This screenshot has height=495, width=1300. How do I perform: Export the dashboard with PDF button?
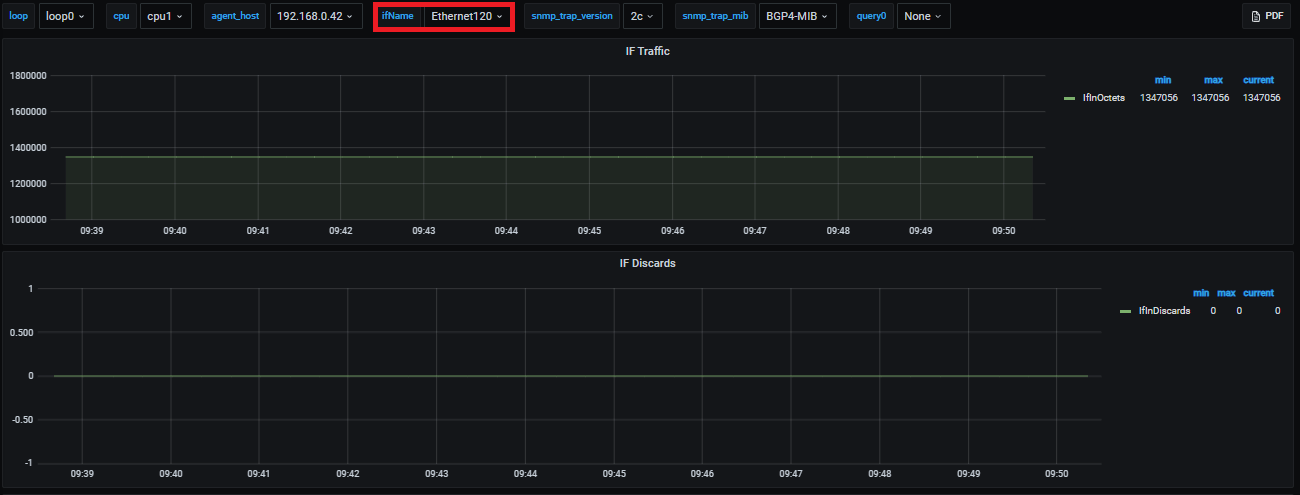point(1267,16)
